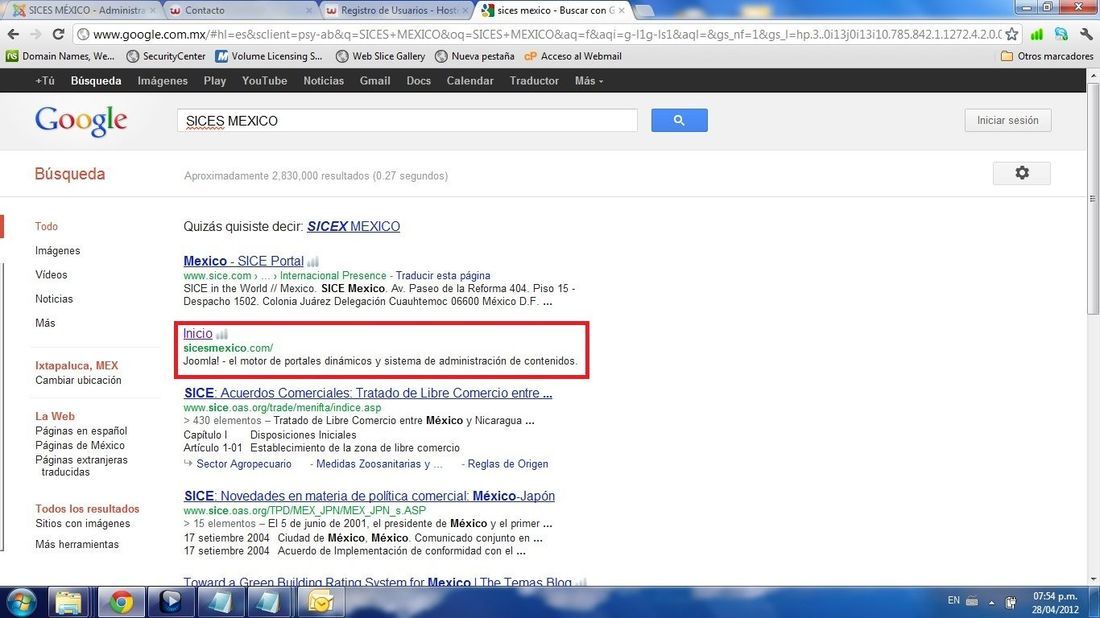Open Windows Start menu orb
This screenshot has width=1100, height=618.
coord(22,602)
